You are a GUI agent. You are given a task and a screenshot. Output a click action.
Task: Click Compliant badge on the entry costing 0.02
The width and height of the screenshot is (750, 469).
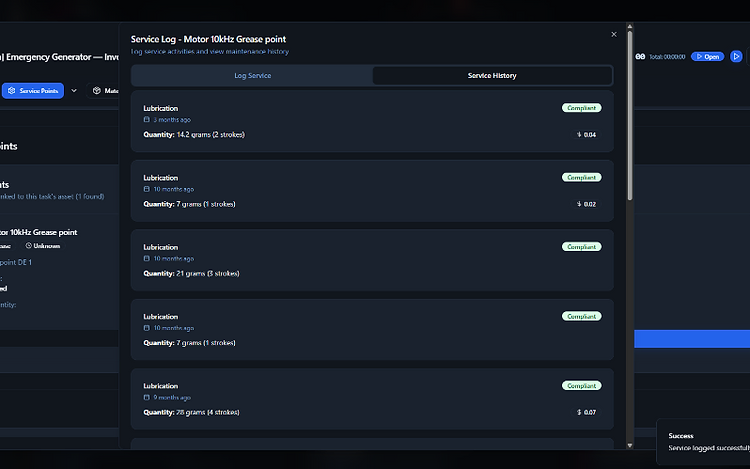[582, 177]
